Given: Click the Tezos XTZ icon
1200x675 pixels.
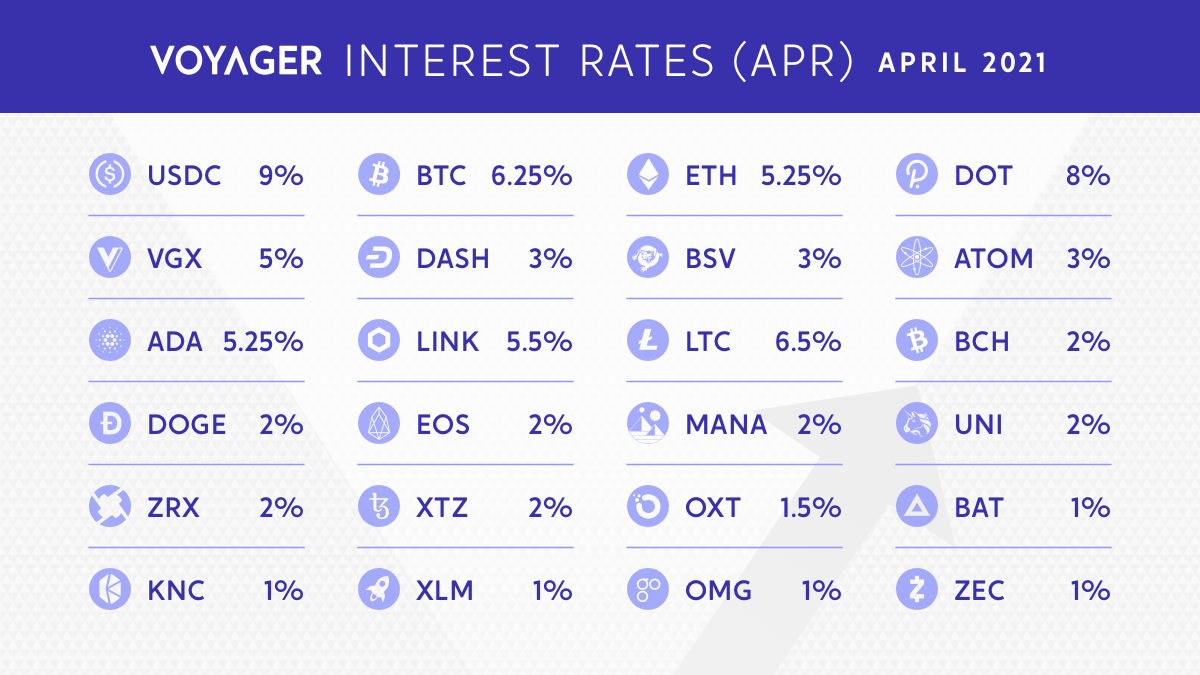Looking at the screenshot, I should 376,507.
